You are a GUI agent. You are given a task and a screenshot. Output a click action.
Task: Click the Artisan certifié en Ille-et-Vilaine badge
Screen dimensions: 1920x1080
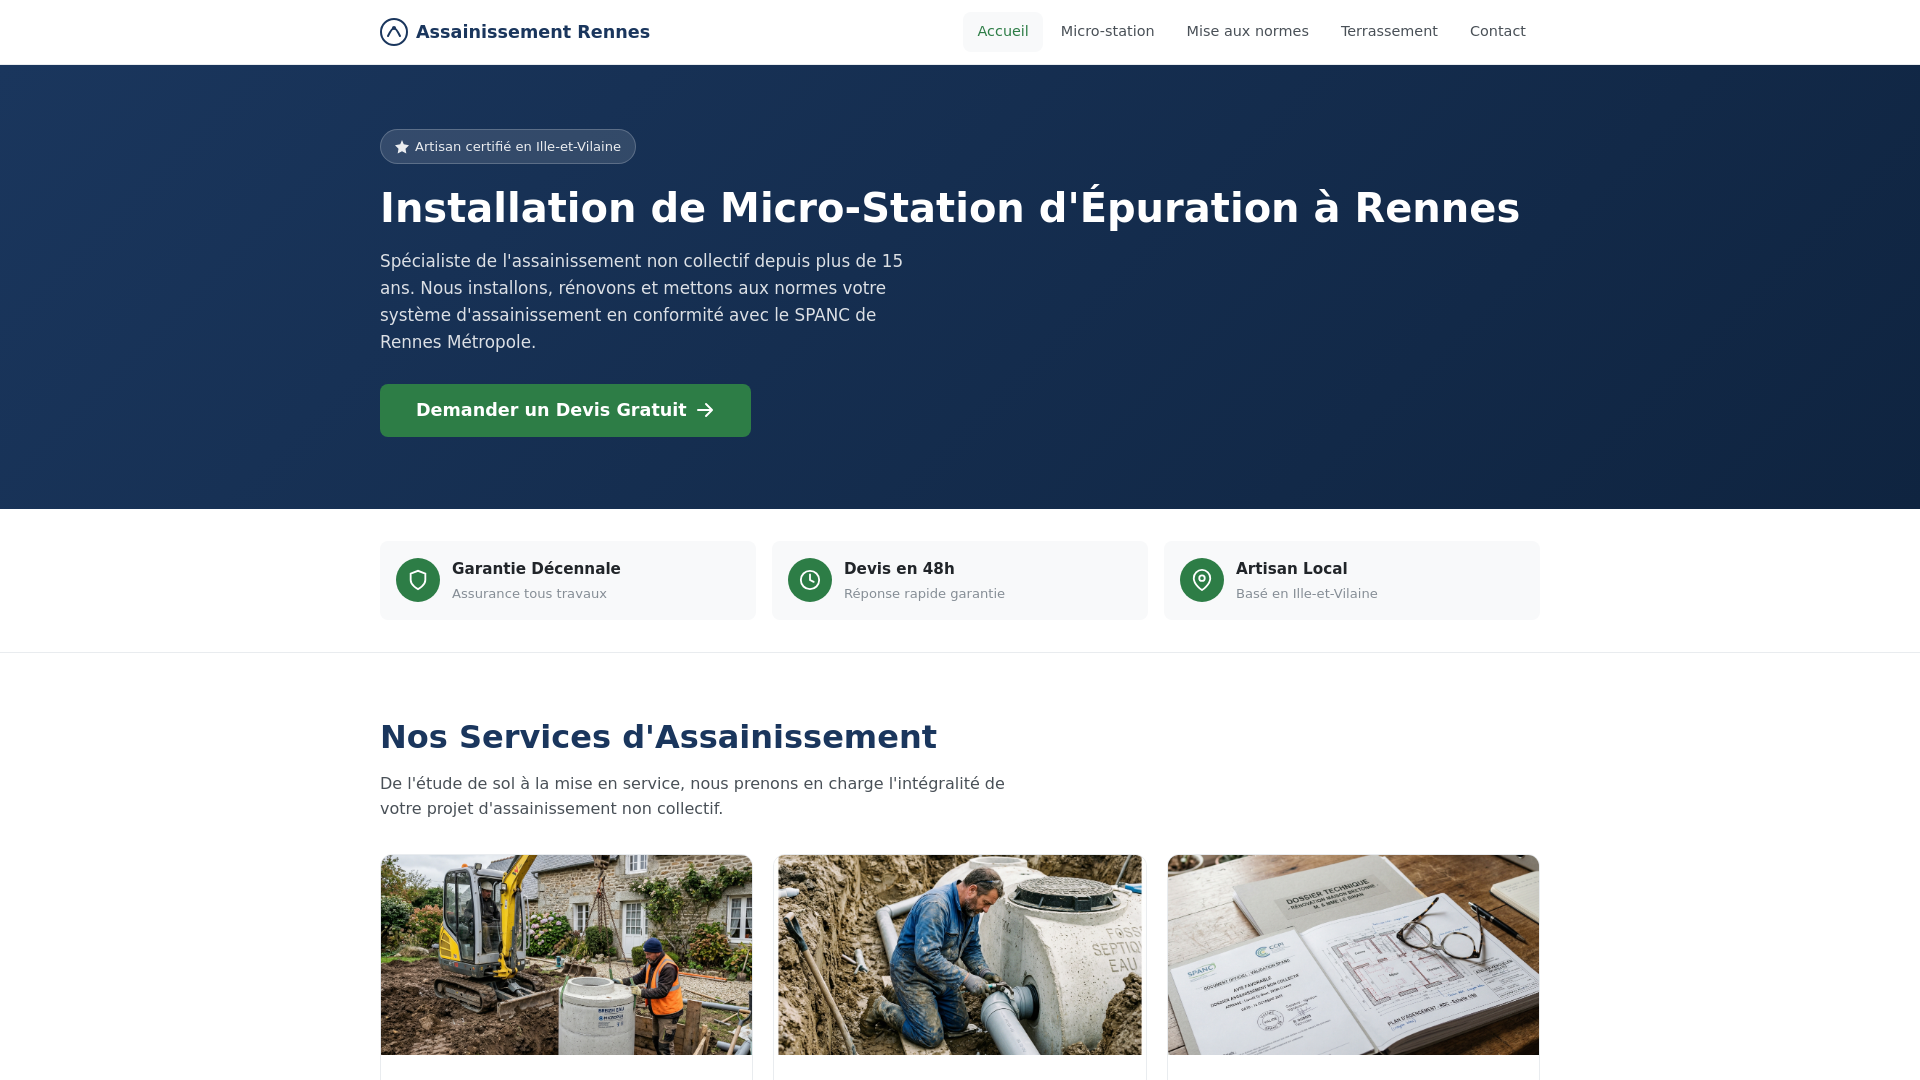pyautogui.click(x=508, y=147)
